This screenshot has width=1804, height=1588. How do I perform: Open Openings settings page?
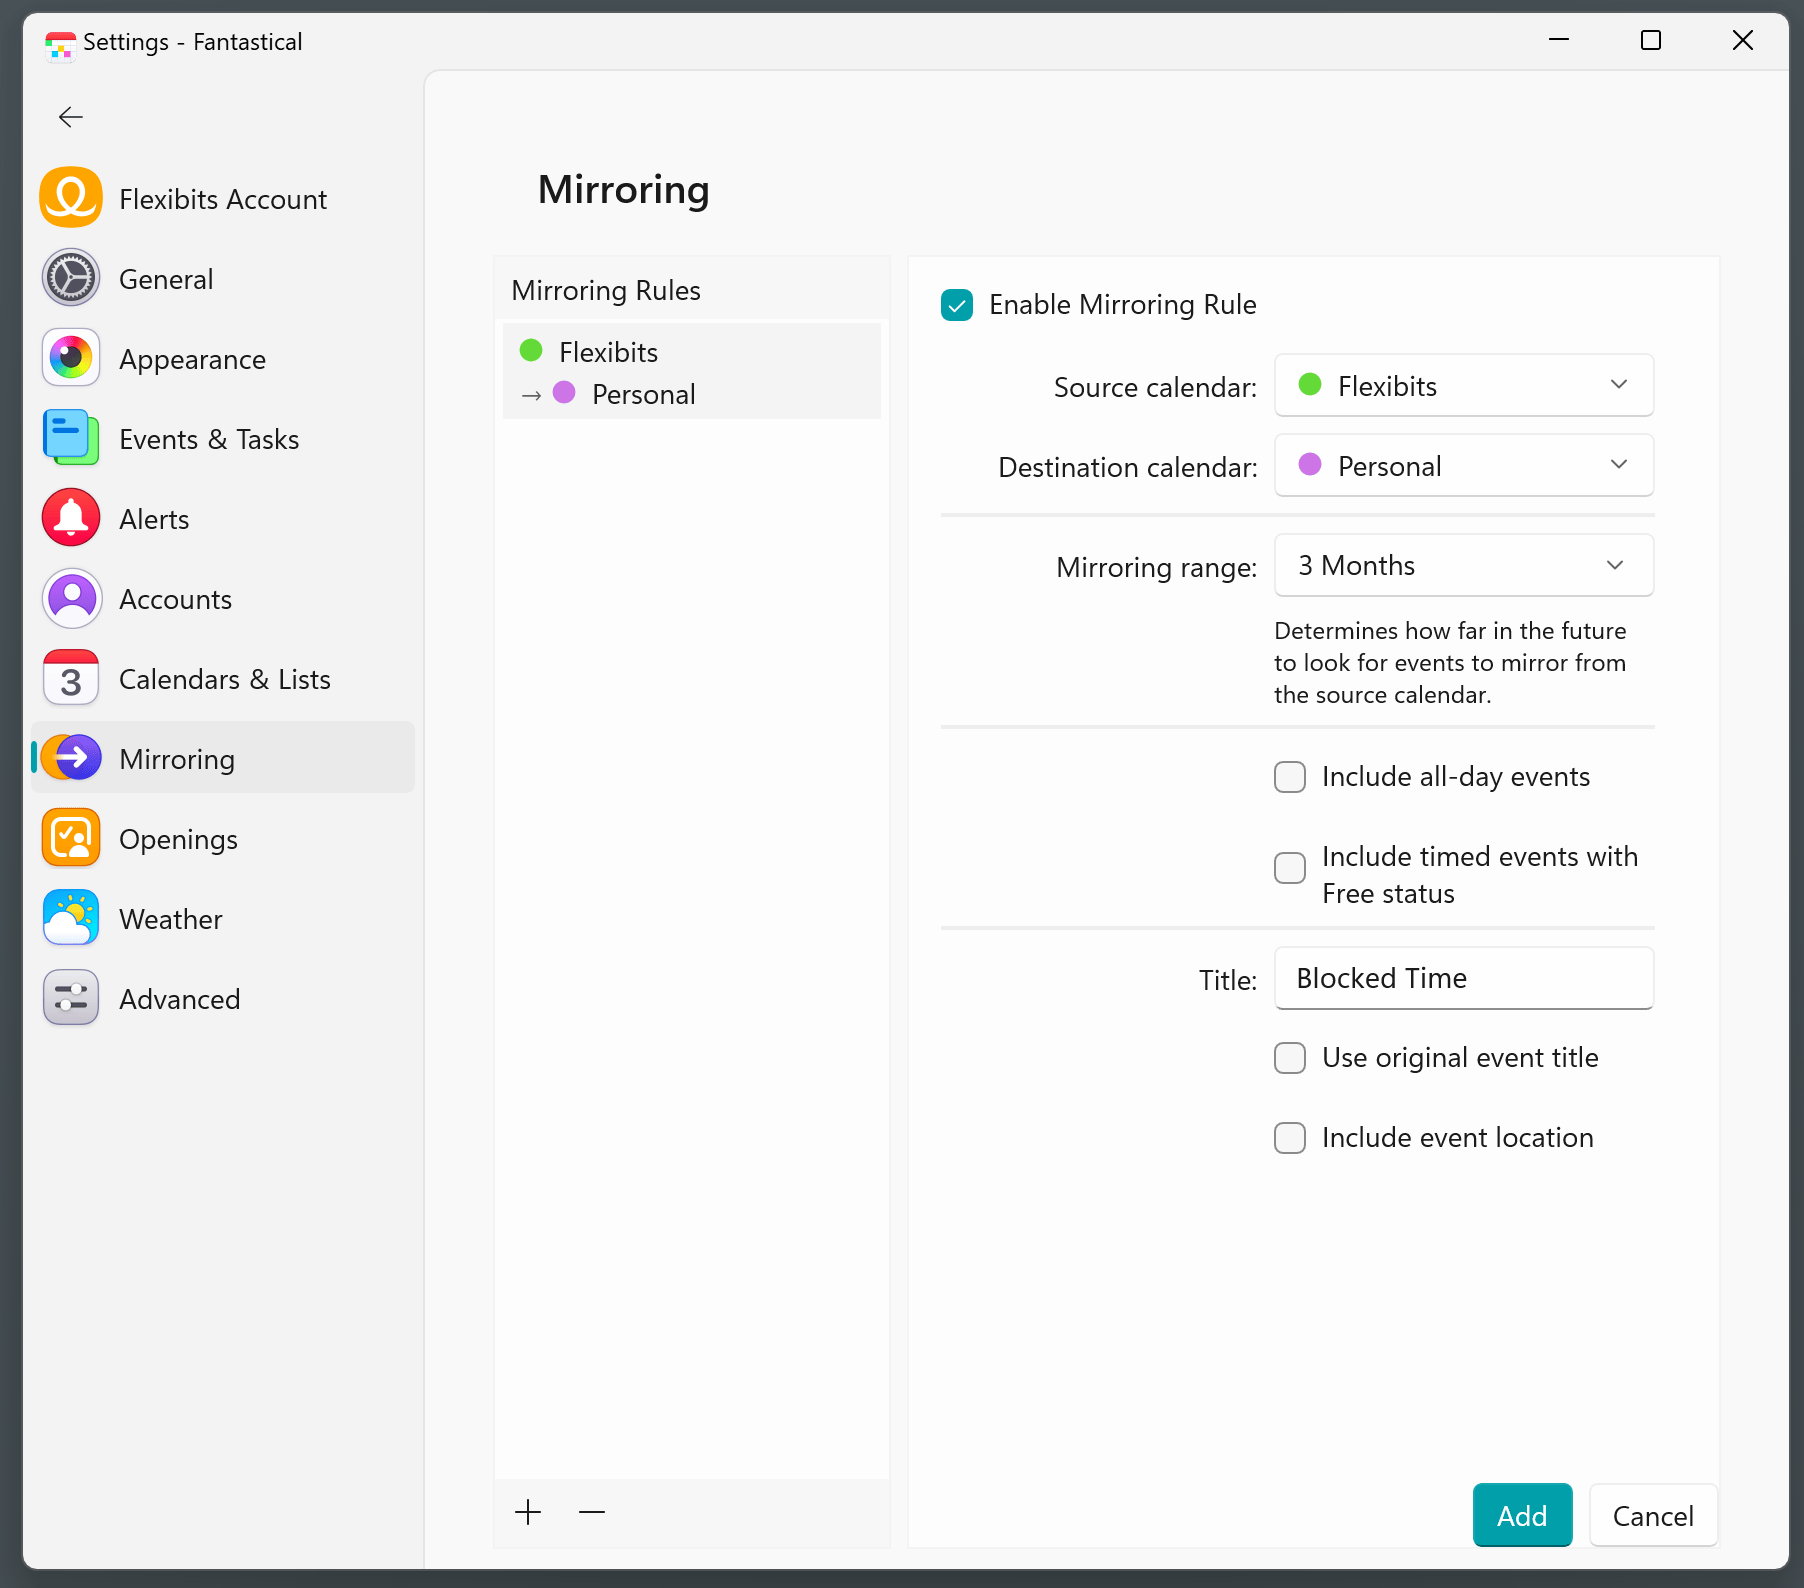tap(223, 838)
